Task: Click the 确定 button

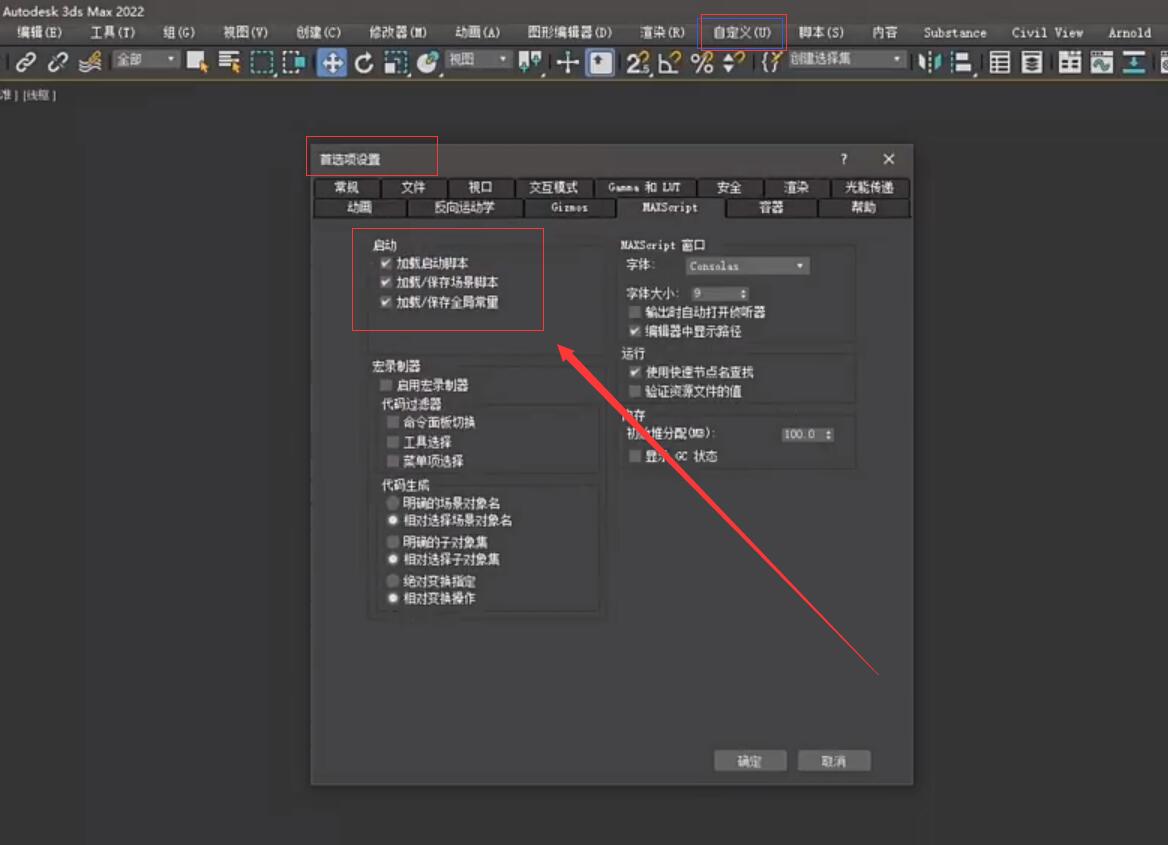Action: 750,761
